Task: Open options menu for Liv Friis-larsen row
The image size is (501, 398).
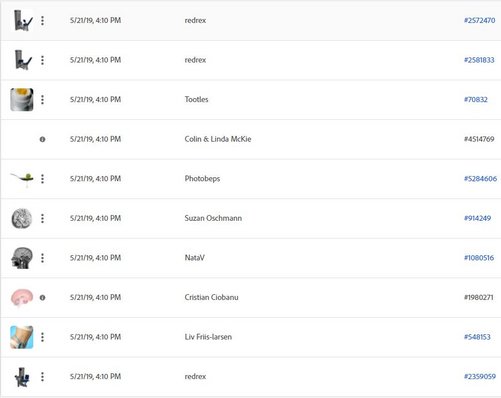Action: click(x=42, y=337)
